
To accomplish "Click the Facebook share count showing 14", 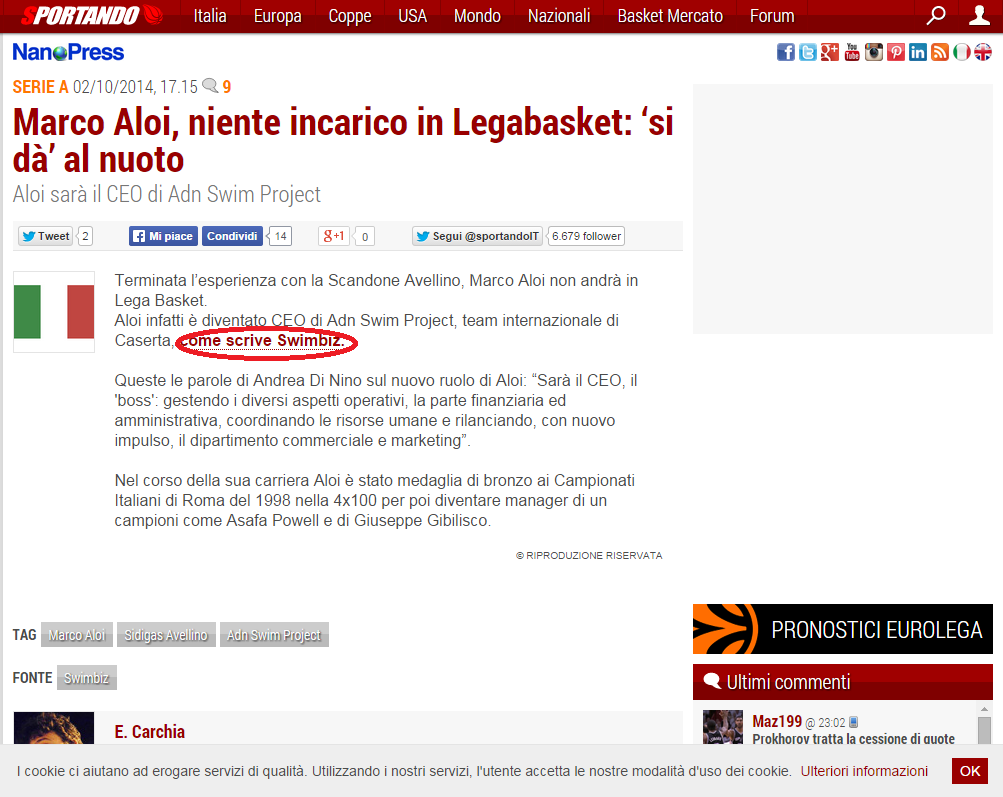I will 280,236.
